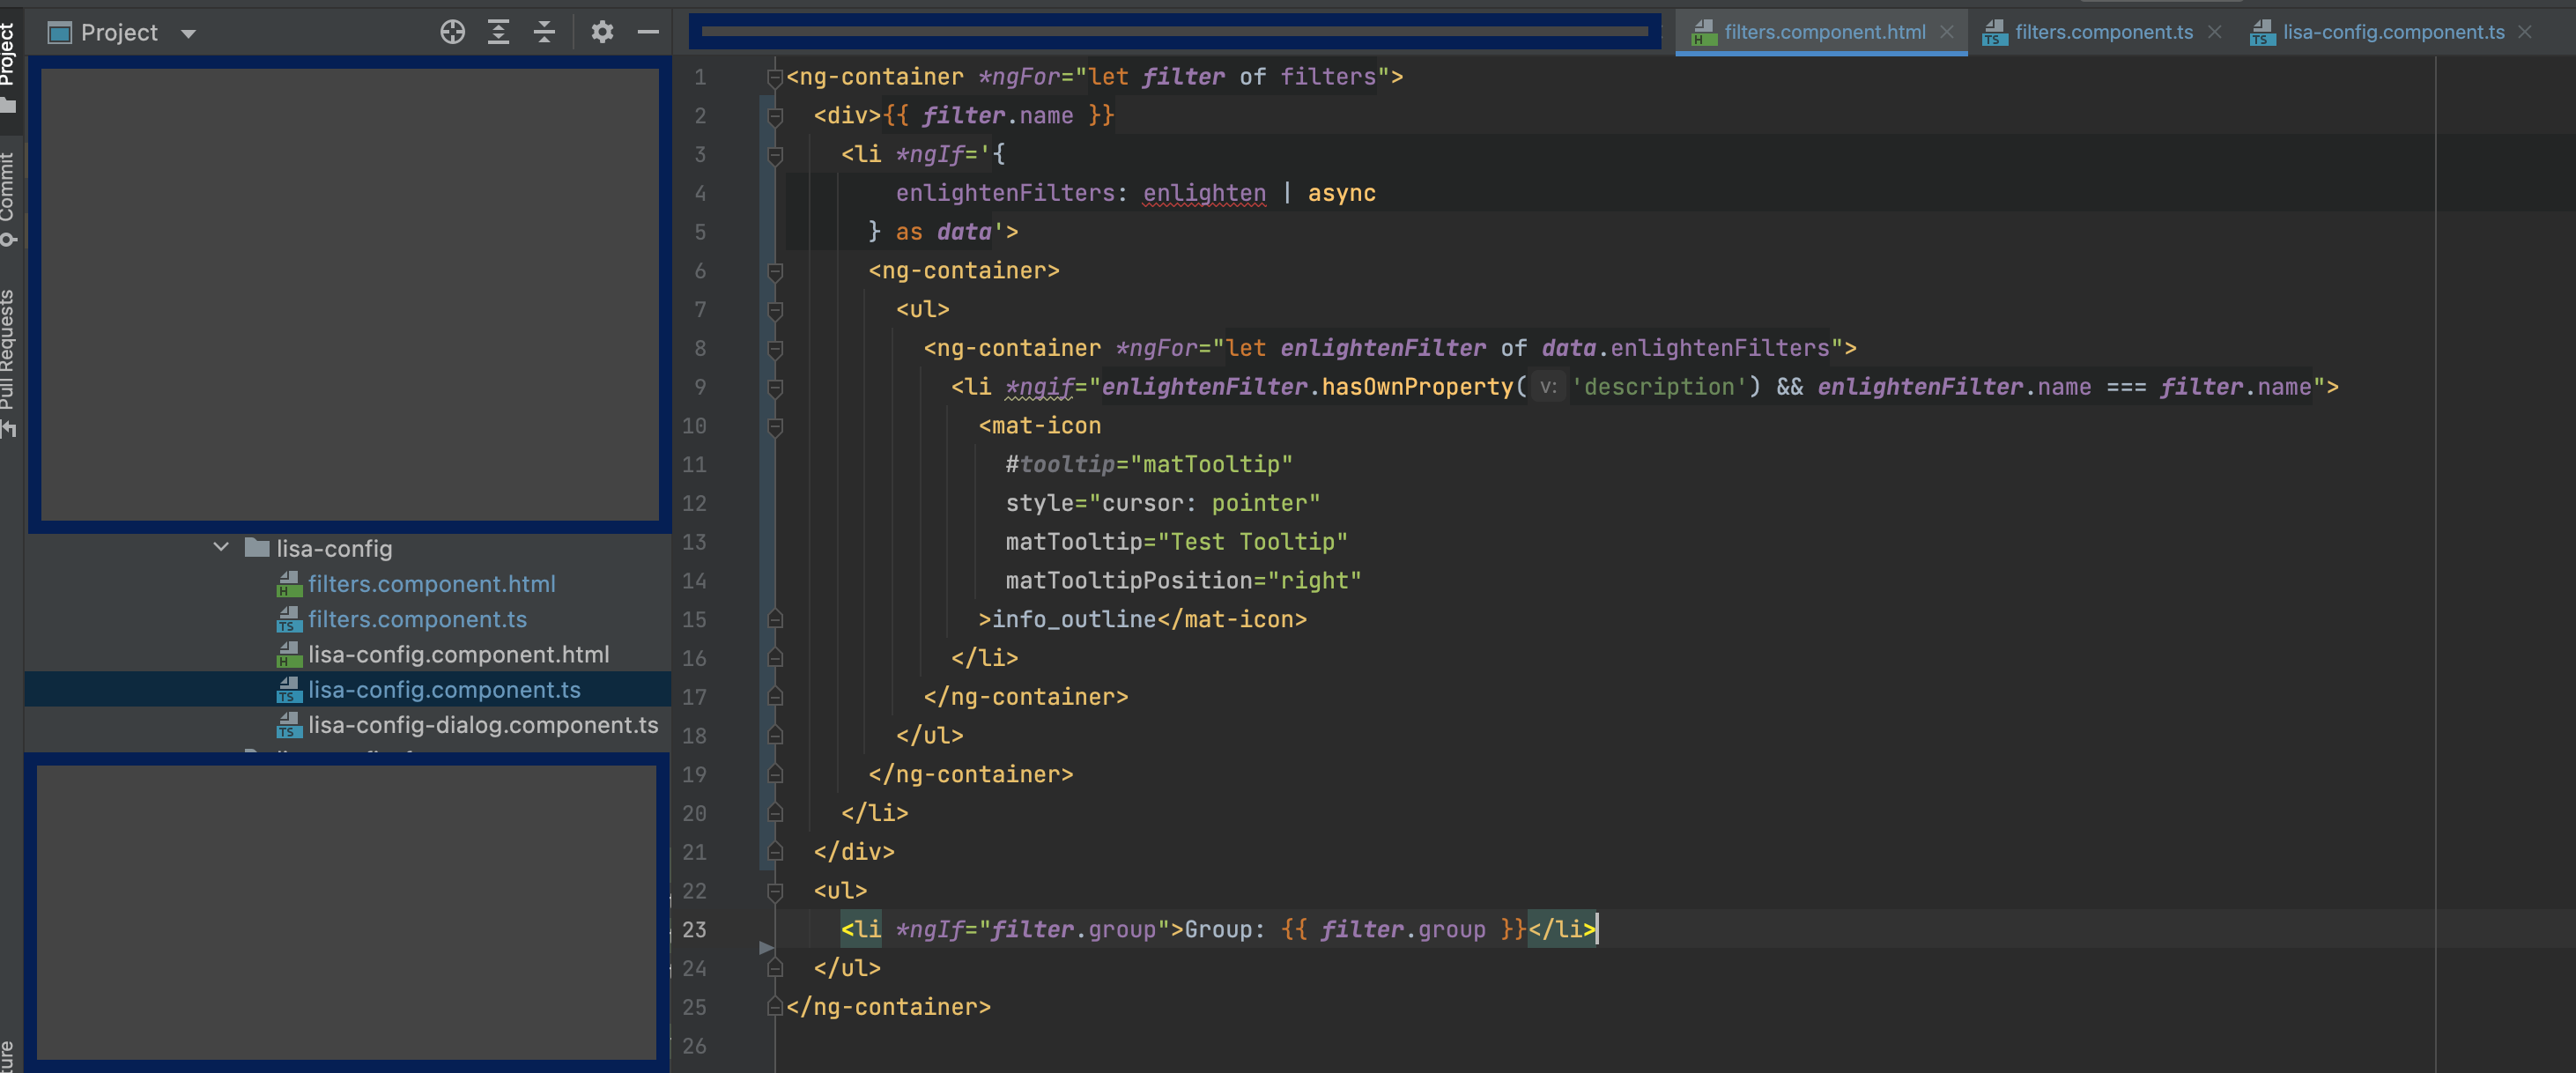Click the 'matTooltipPosition' attribute on line 14
The height and width of the screenshot is (1073, 2576).
[x=1129, y=580]
